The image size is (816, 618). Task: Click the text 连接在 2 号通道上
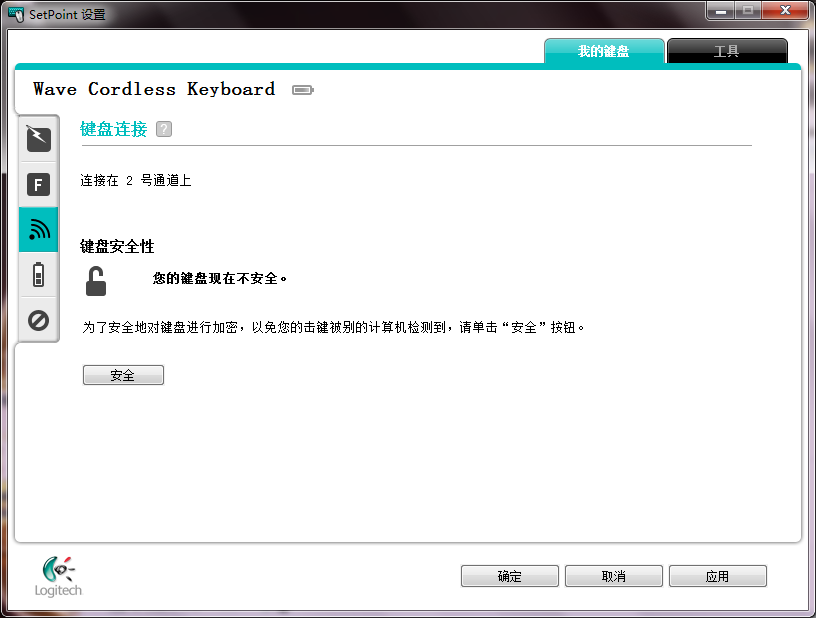tap(136, 181)
